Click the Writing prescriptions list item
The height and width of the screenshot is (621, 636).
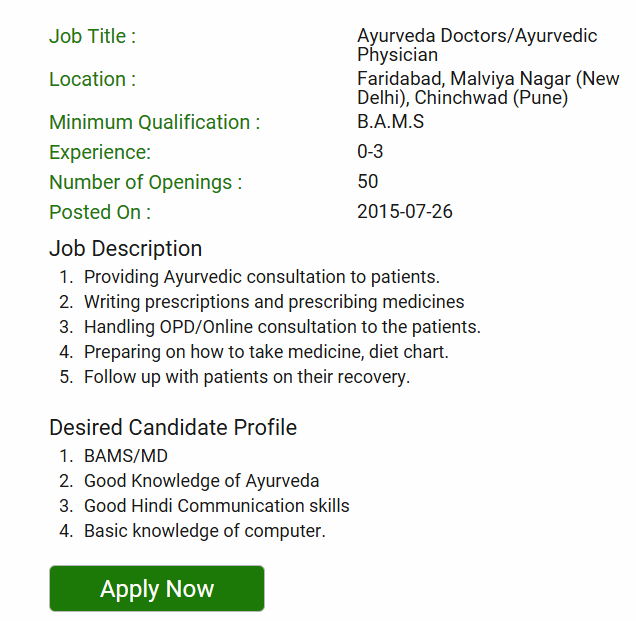[274, 301]
